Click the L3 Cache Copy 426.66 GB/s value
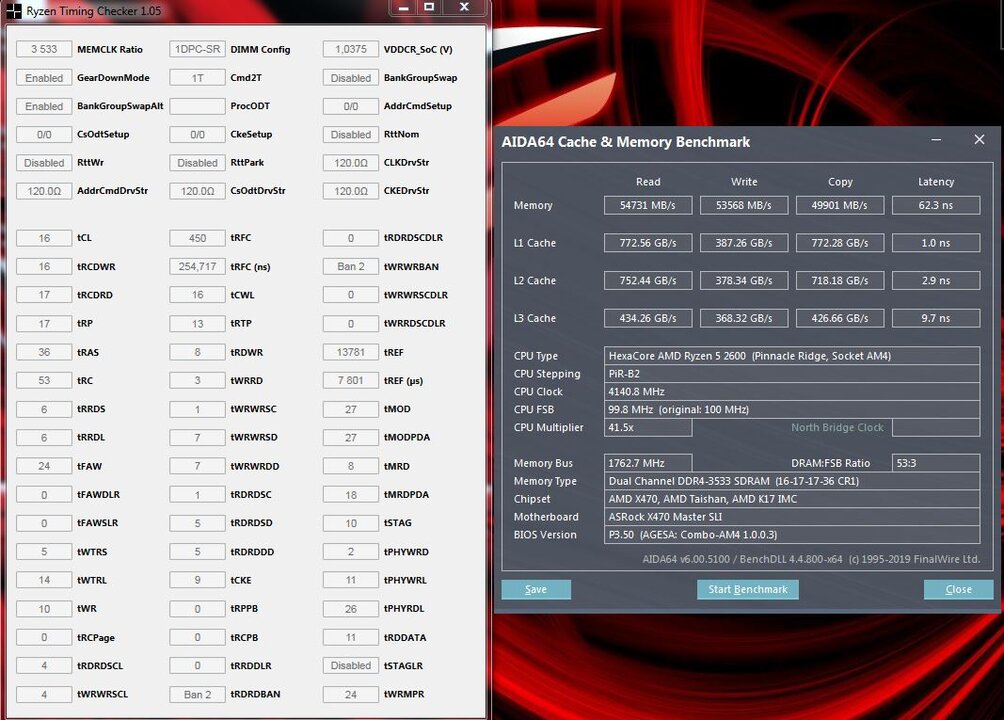The width and height of the screenshot is (1004, 720). click(840, 318)
